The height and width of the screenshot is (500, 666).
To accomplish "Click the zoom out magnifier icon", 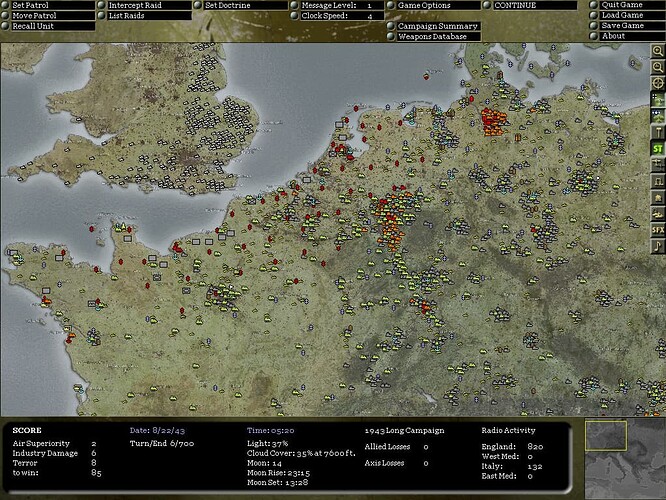I will 658,66.
